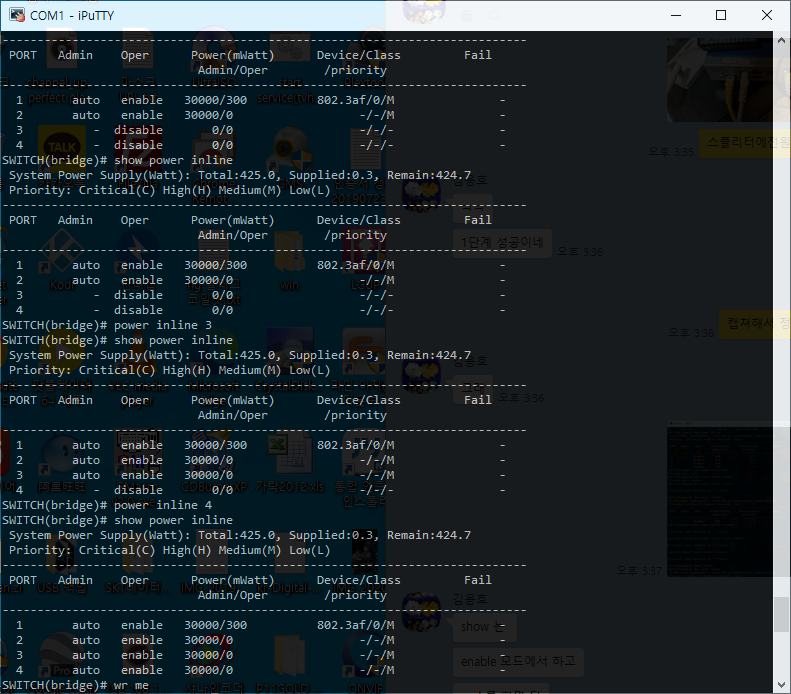Viewport: 791px width, 694px height.
Task: Grab the terminal scrollbar thumb
Action: click(782, 615)
